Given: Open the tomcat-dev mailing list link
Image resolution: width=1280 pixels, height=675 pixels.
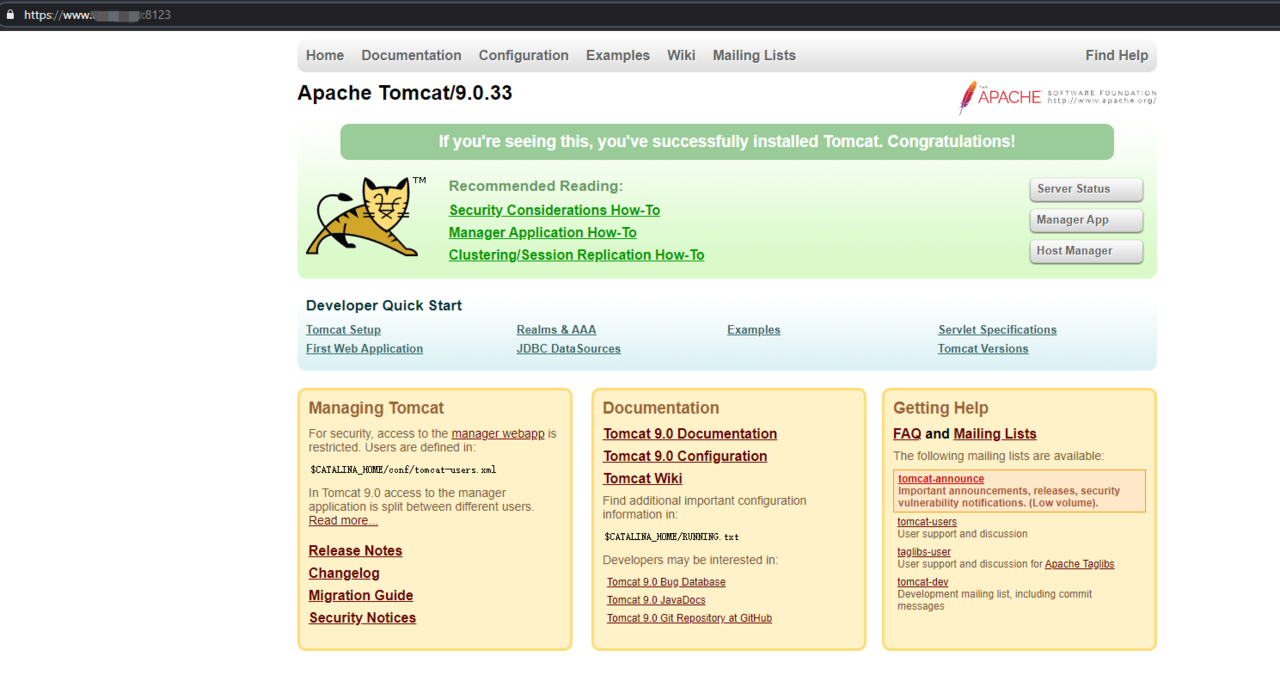Looking at the screenshot, I should click(923, 582).
